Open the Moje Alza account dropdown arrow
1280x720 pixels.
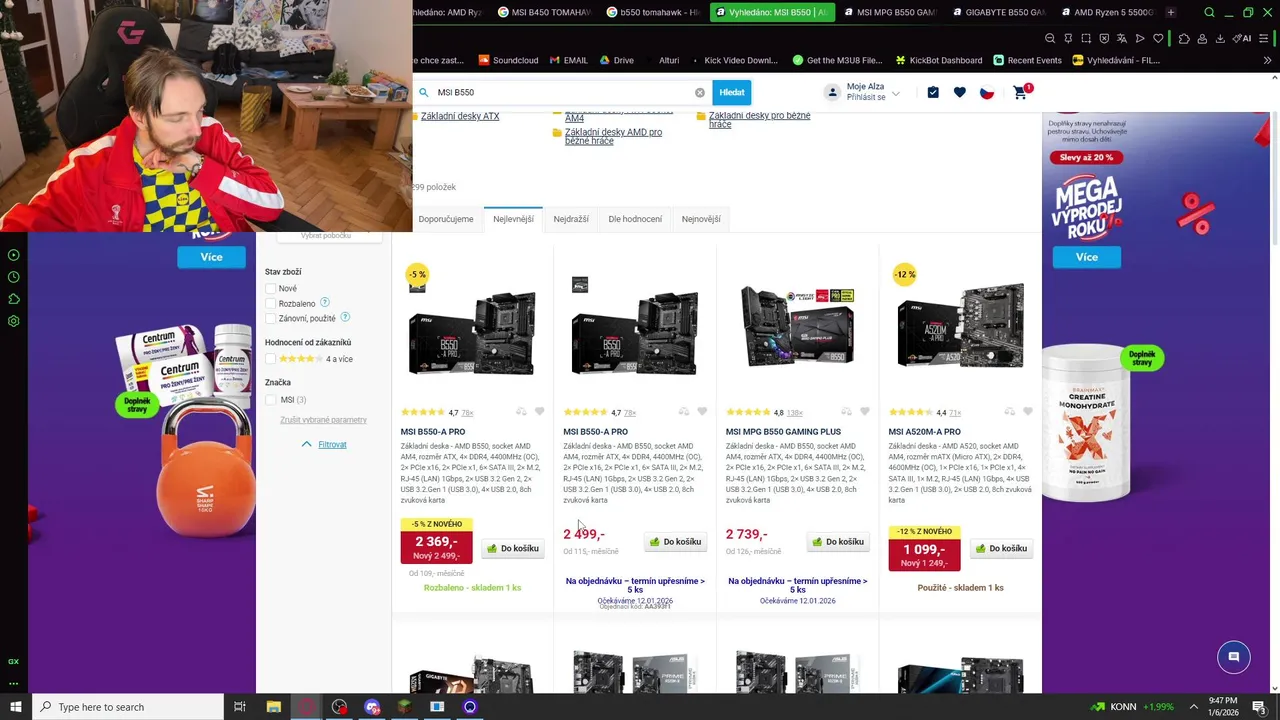[x=896, y=93]
